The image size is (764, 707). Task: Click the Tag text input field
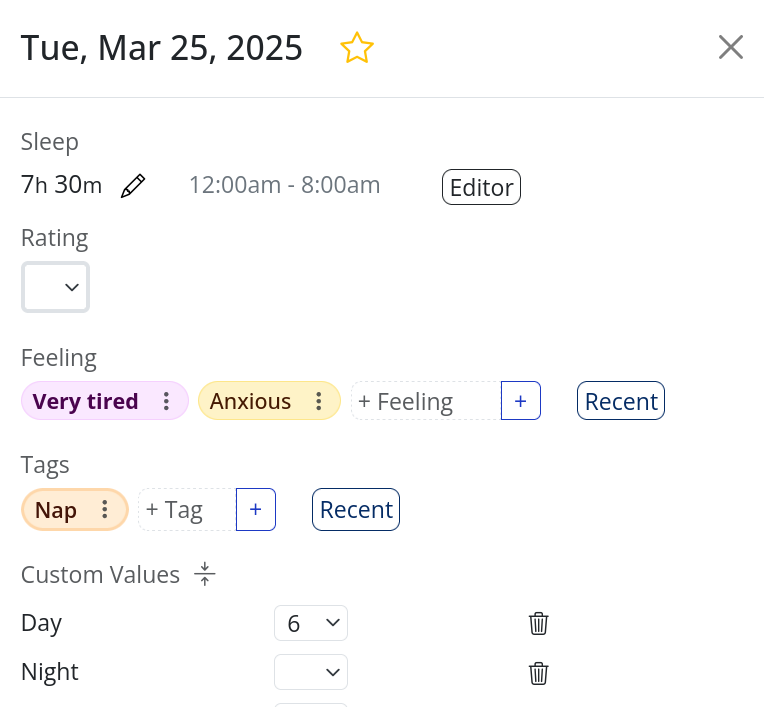tap(186, 509)
